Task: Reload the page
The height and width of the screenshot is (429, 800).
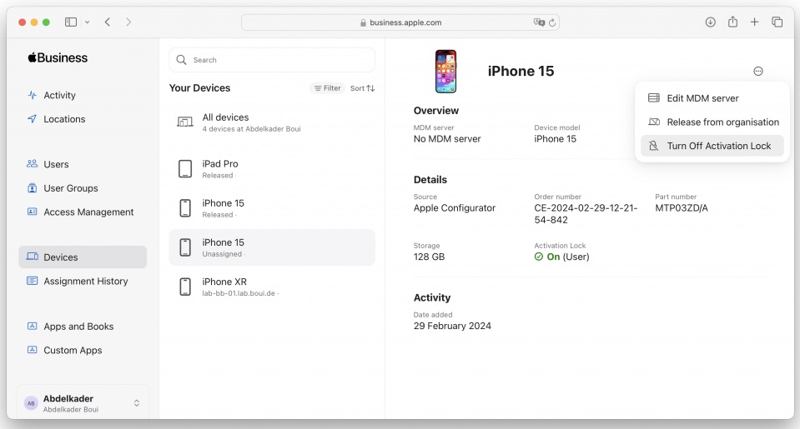Action: (552, 22)
